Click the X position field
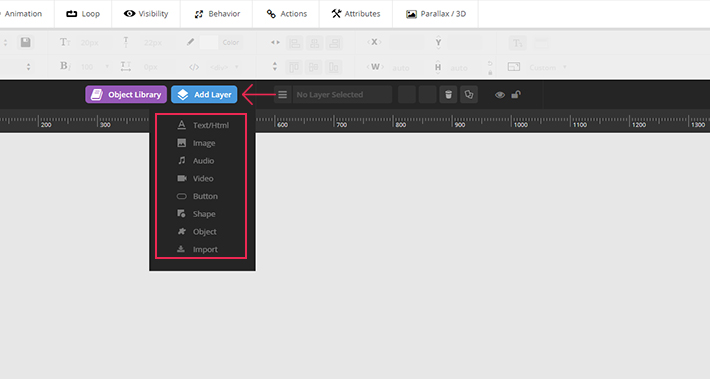 pyautogui.click(x=406, y=43)
